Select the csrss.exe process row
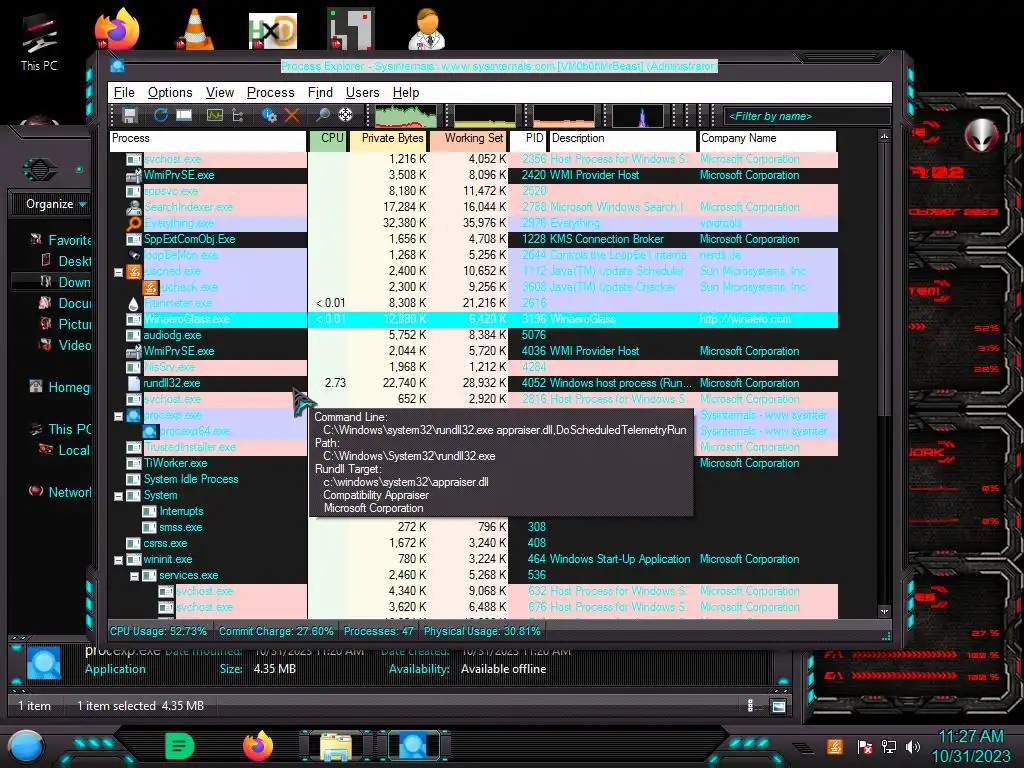This screenshot has width=1024, height=768. pos(473,543)
